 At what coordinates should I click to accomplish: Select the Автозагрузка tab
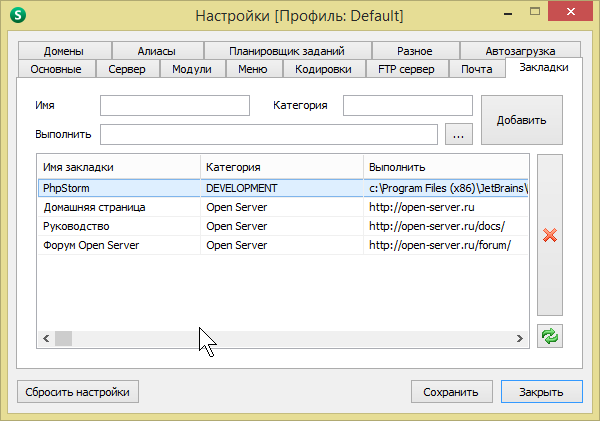point(520,51)
